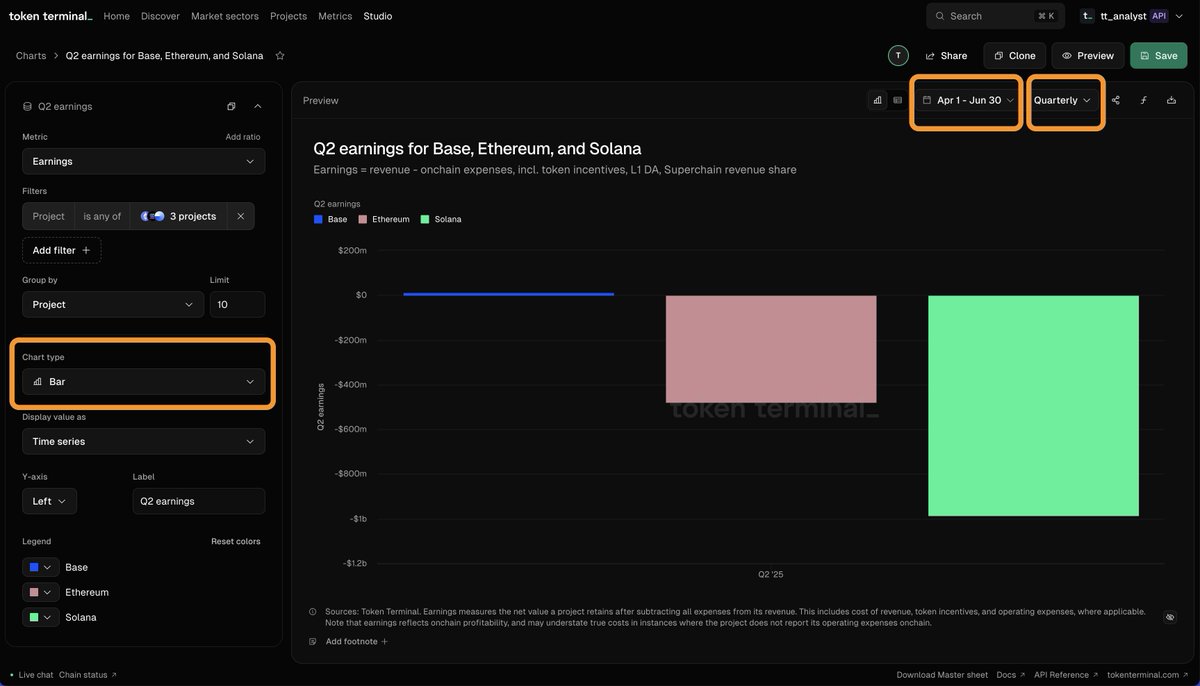Go to the Home menu

click(x=117, y=16)
